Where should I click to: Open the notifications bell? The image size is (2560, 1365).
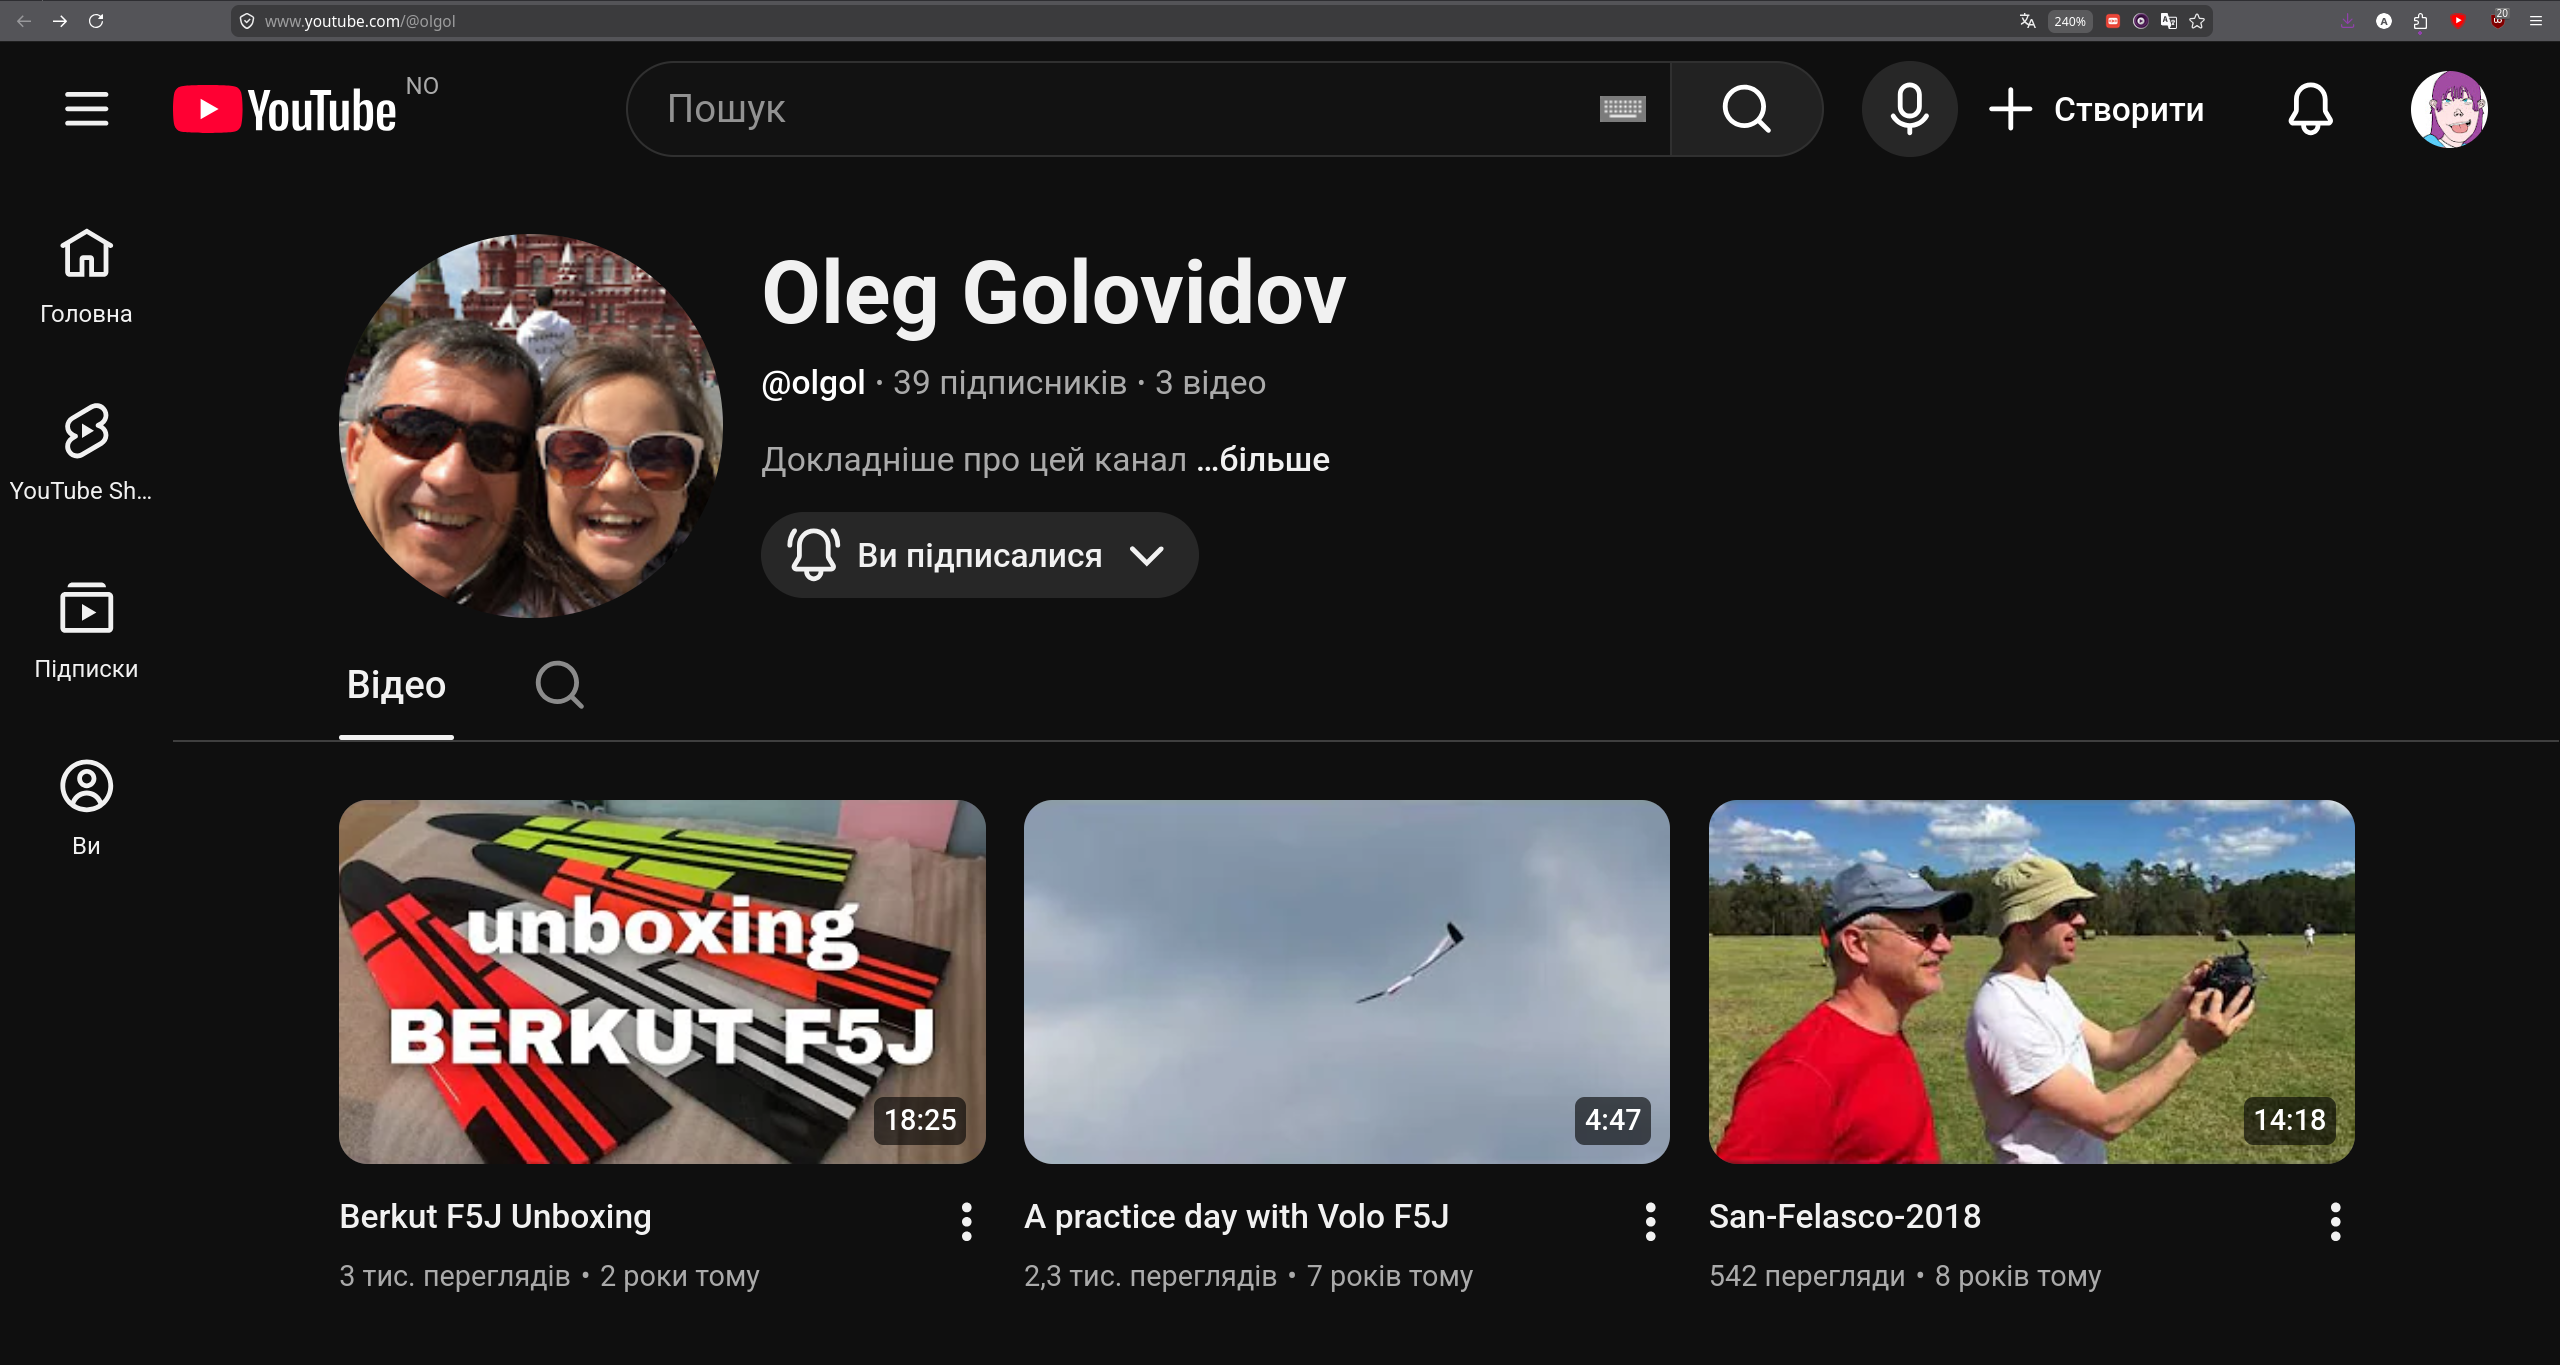coord(2310,109)
